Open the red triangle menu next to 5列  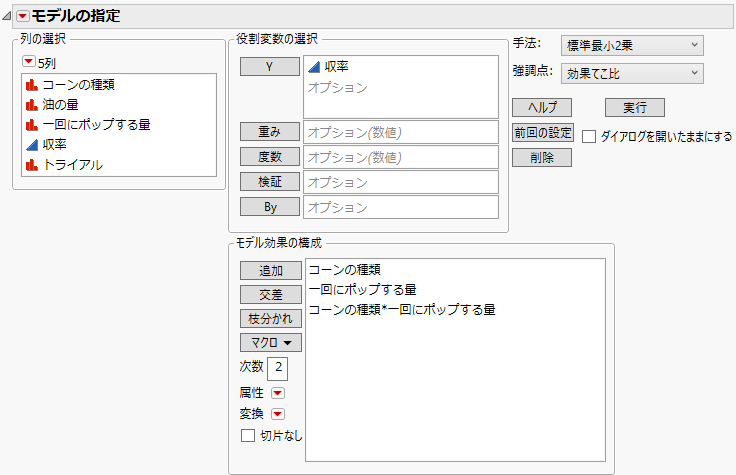tap(29, 61)
